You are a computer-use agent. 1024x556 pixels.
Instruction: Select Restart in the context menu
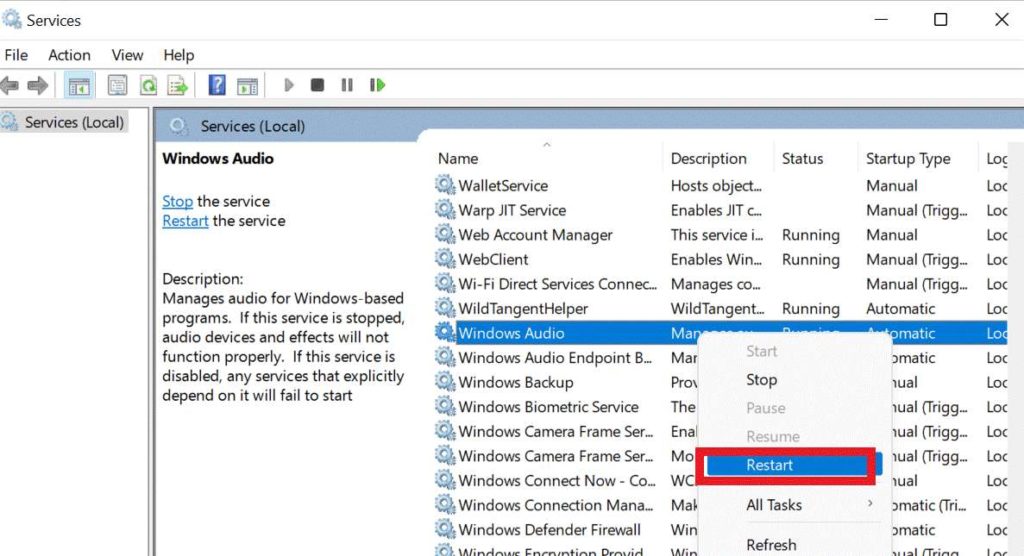(x=769, y=465)
